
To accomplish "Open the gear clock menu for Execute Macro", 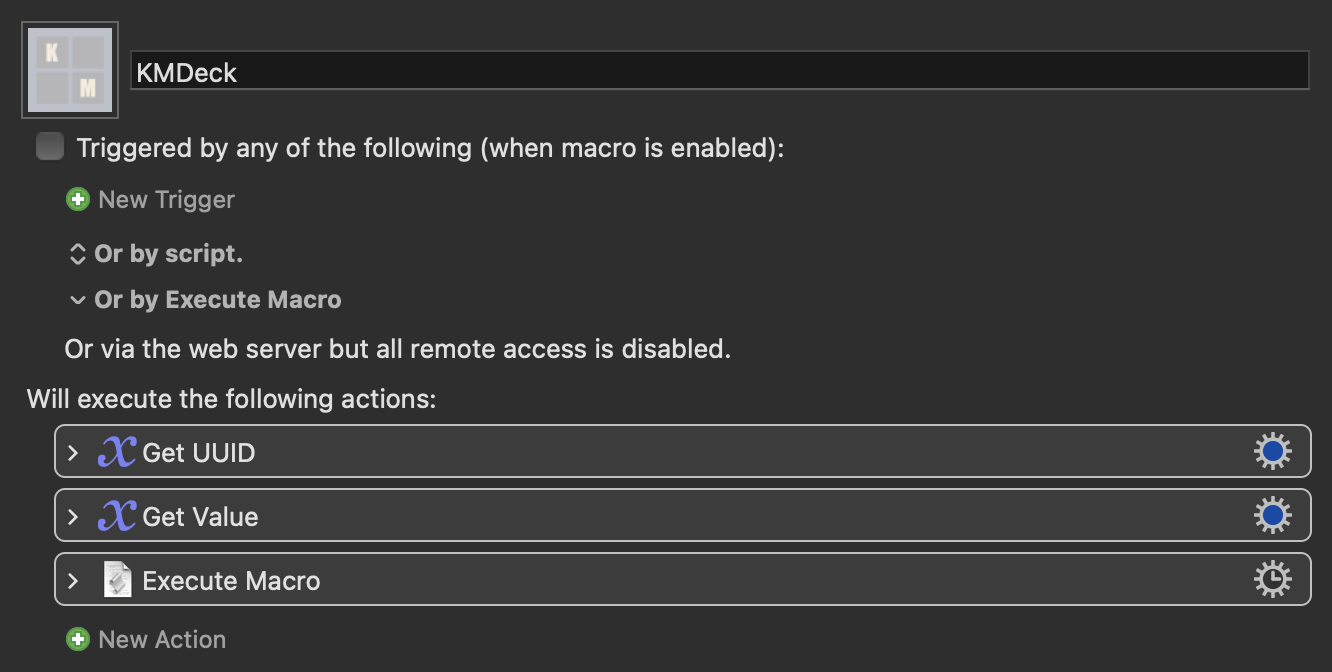I will (1273, 580).
